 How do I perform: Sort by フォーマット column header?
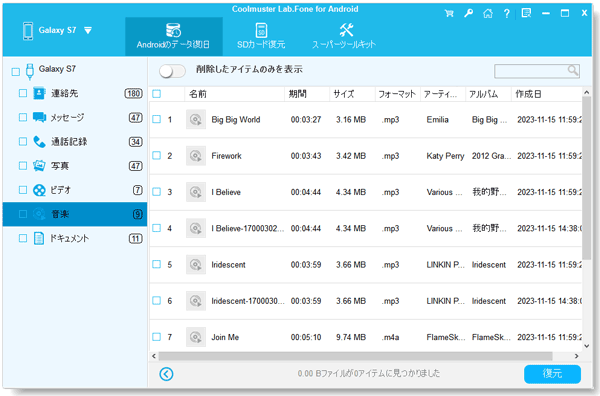[398, 94]
